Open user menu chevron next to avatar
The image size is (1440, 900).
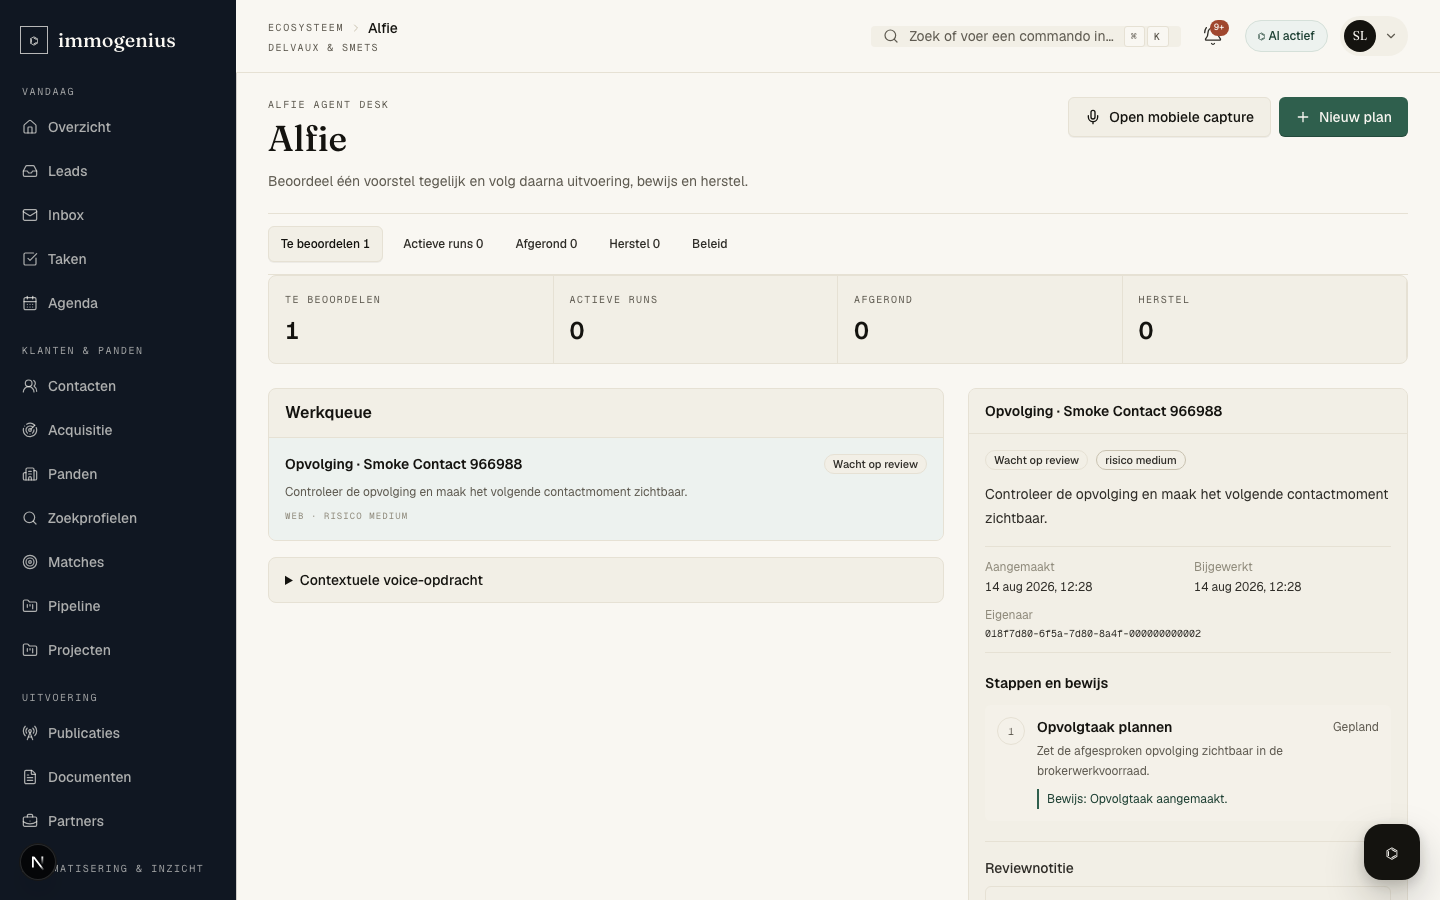[1391, 36]
